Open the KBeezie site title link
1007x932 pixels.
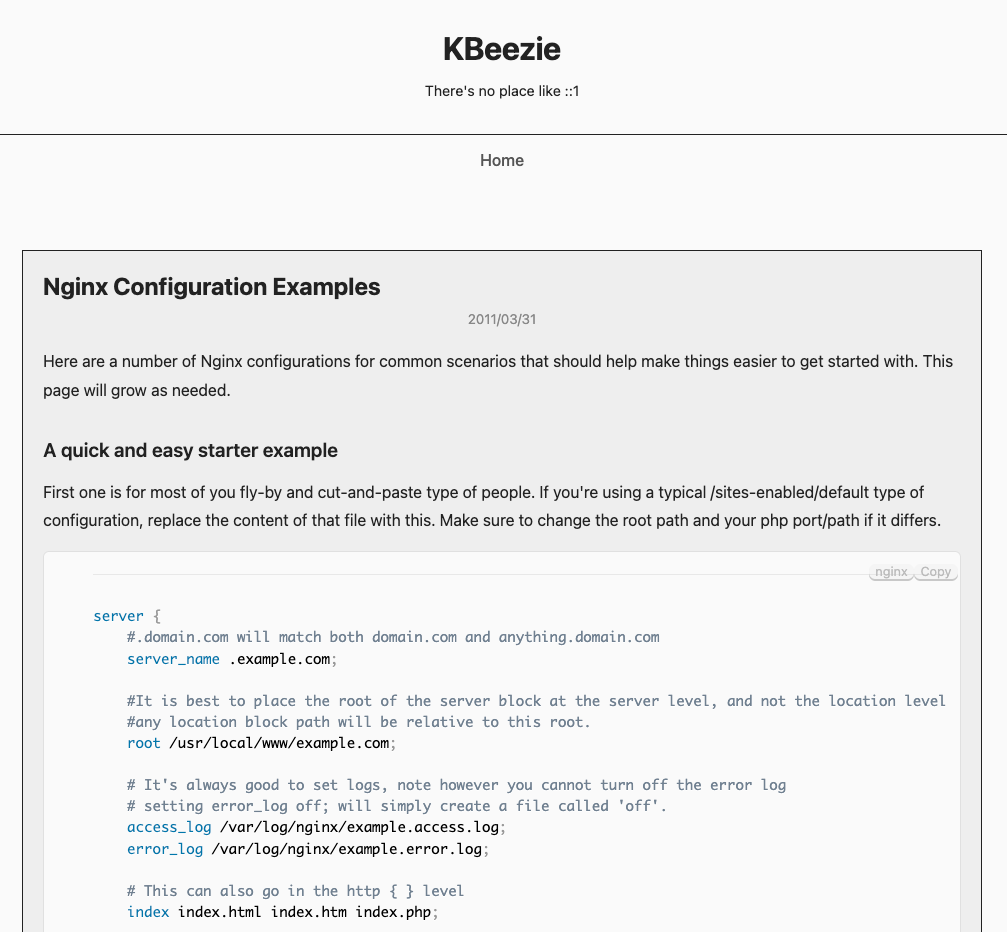tap(502, 49)
